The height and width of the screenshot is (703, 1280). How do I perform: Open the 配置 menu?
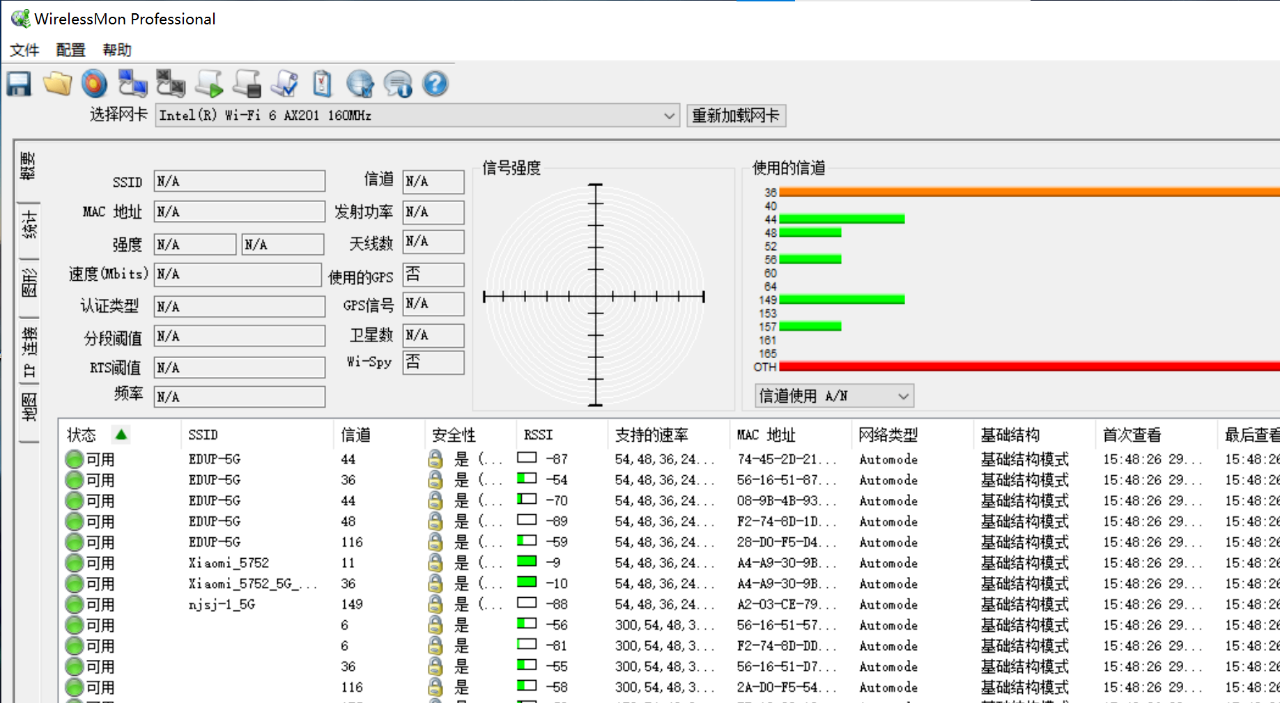click(71, 50)
